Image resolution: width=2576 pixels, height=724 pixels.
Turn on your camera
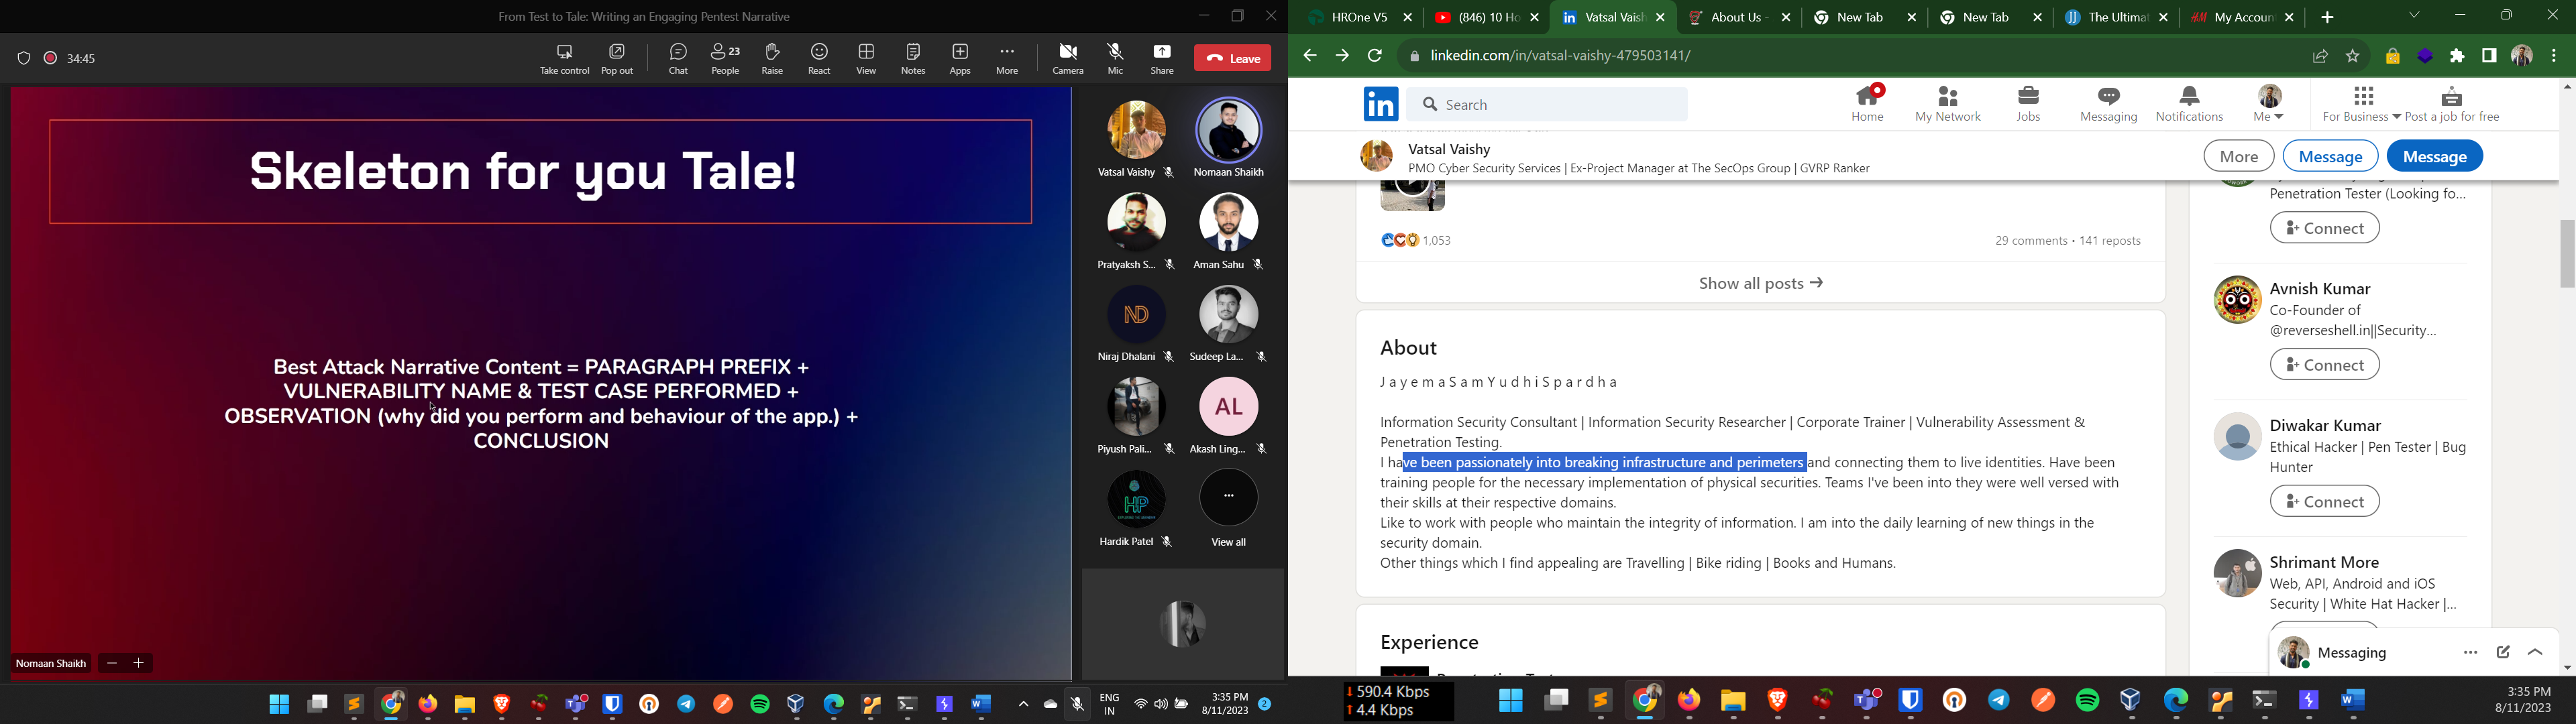[x=1068, y=58]
